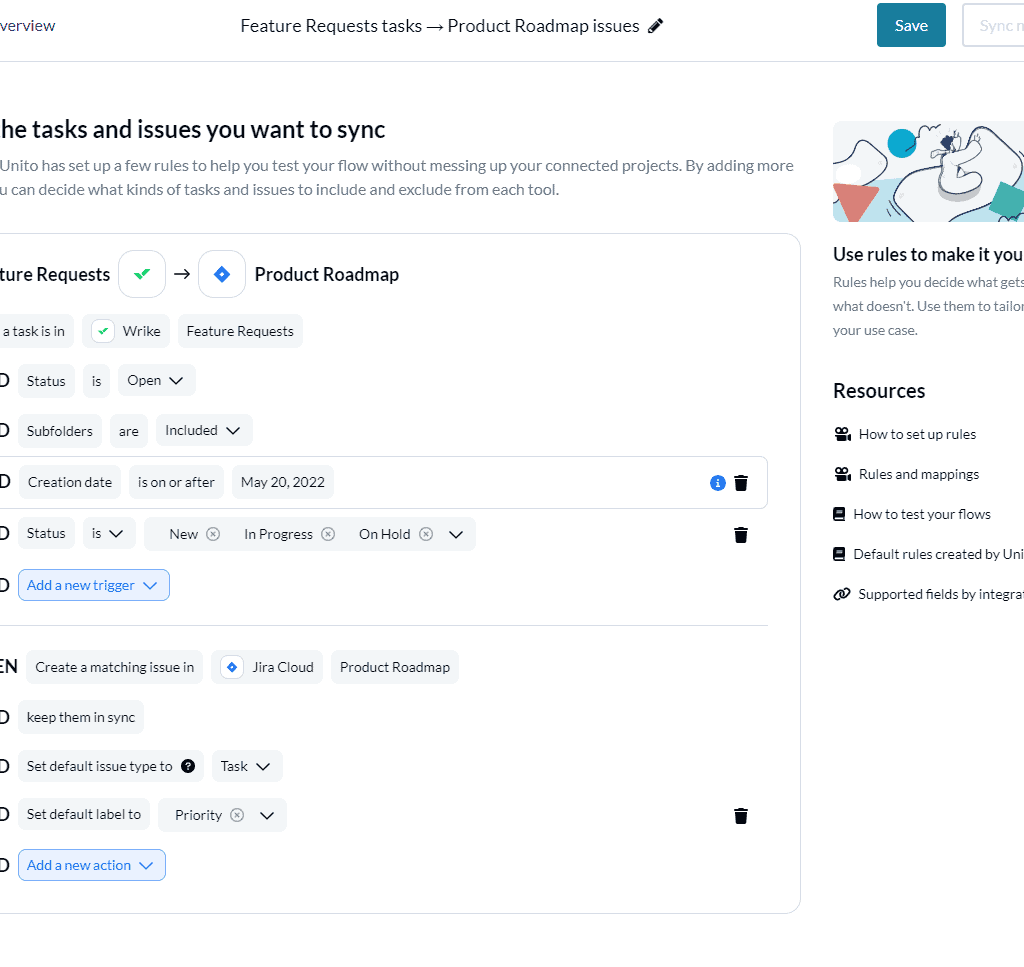Open the How to set up rules link
Screen dimensions: 1024x967
pos(917,434)
